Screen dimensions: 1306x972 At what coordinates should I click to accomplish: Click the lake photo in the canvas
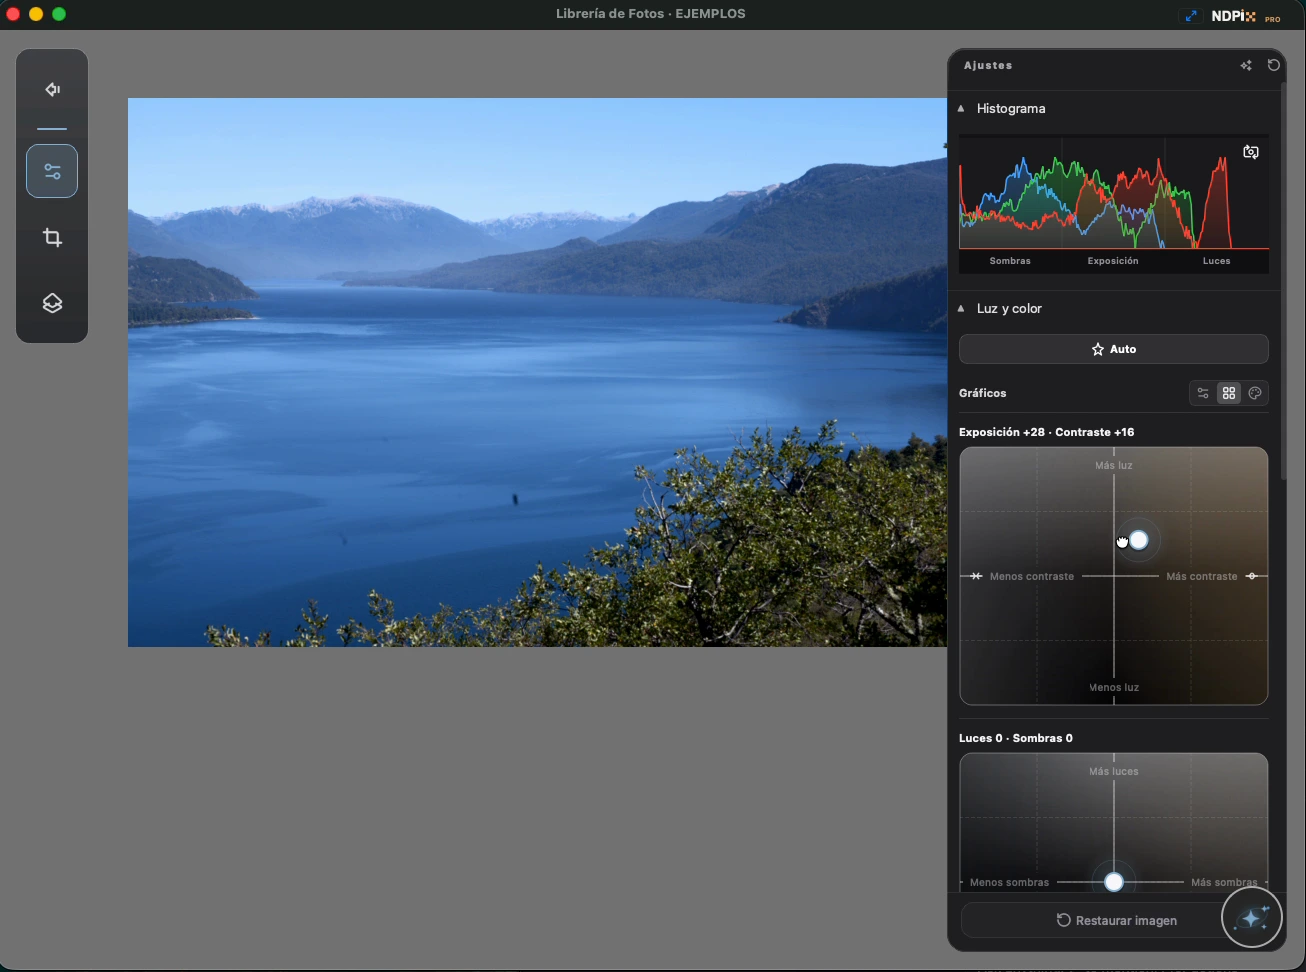[x=537, y=372]
